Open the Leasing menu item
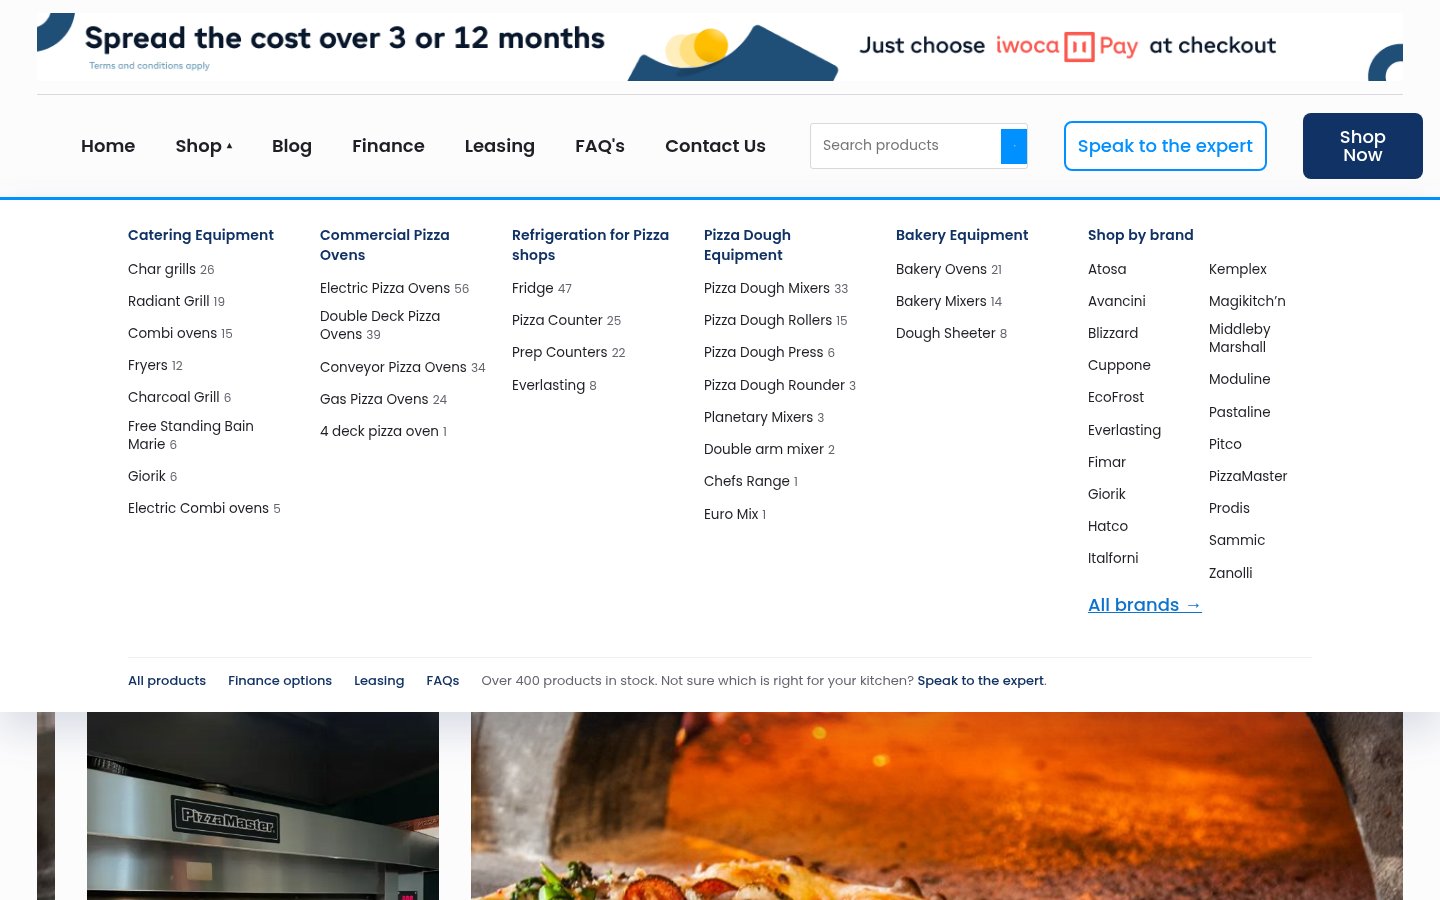1440x900 pixels. point(500,146)
